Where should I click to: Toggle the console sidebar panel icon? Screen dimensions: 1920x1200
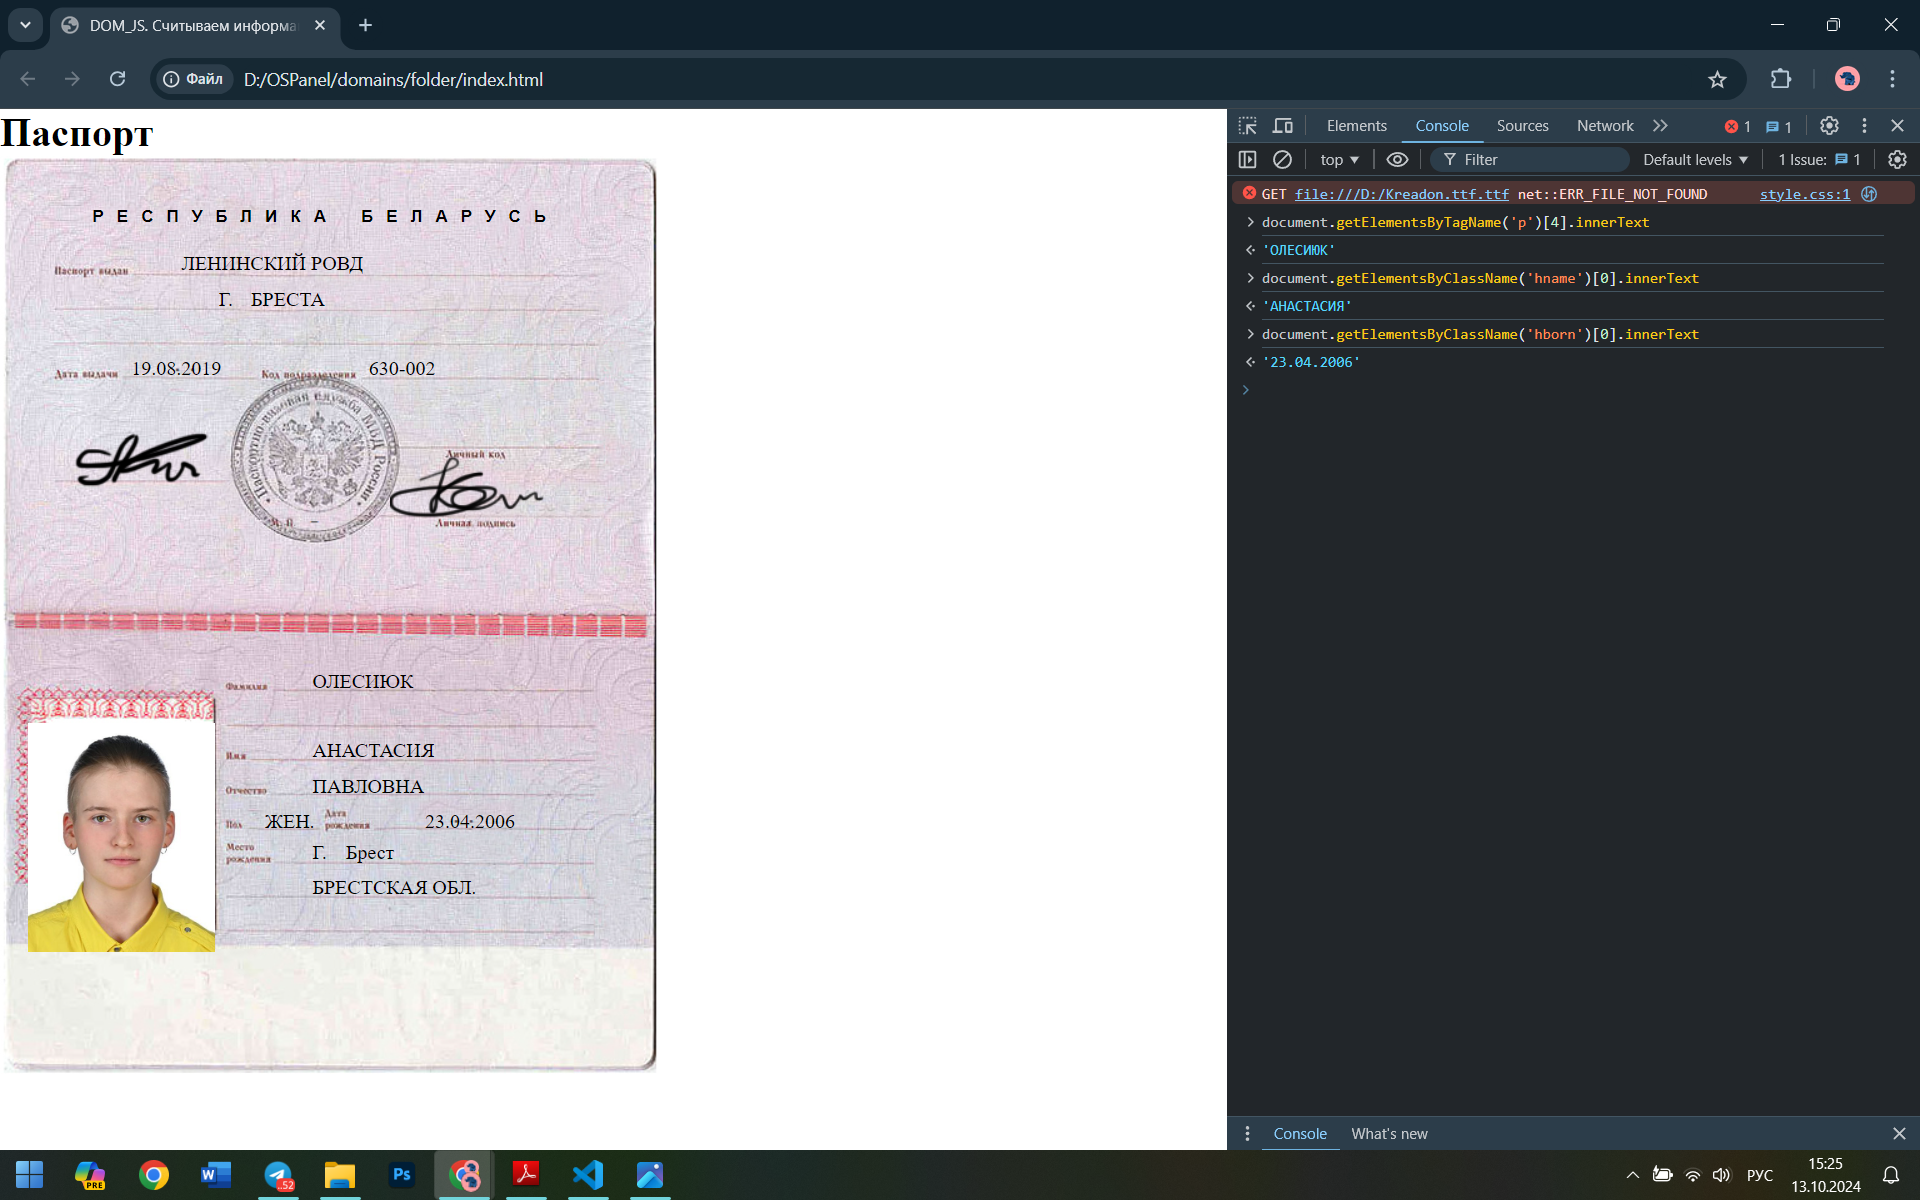coord(1247,160)
